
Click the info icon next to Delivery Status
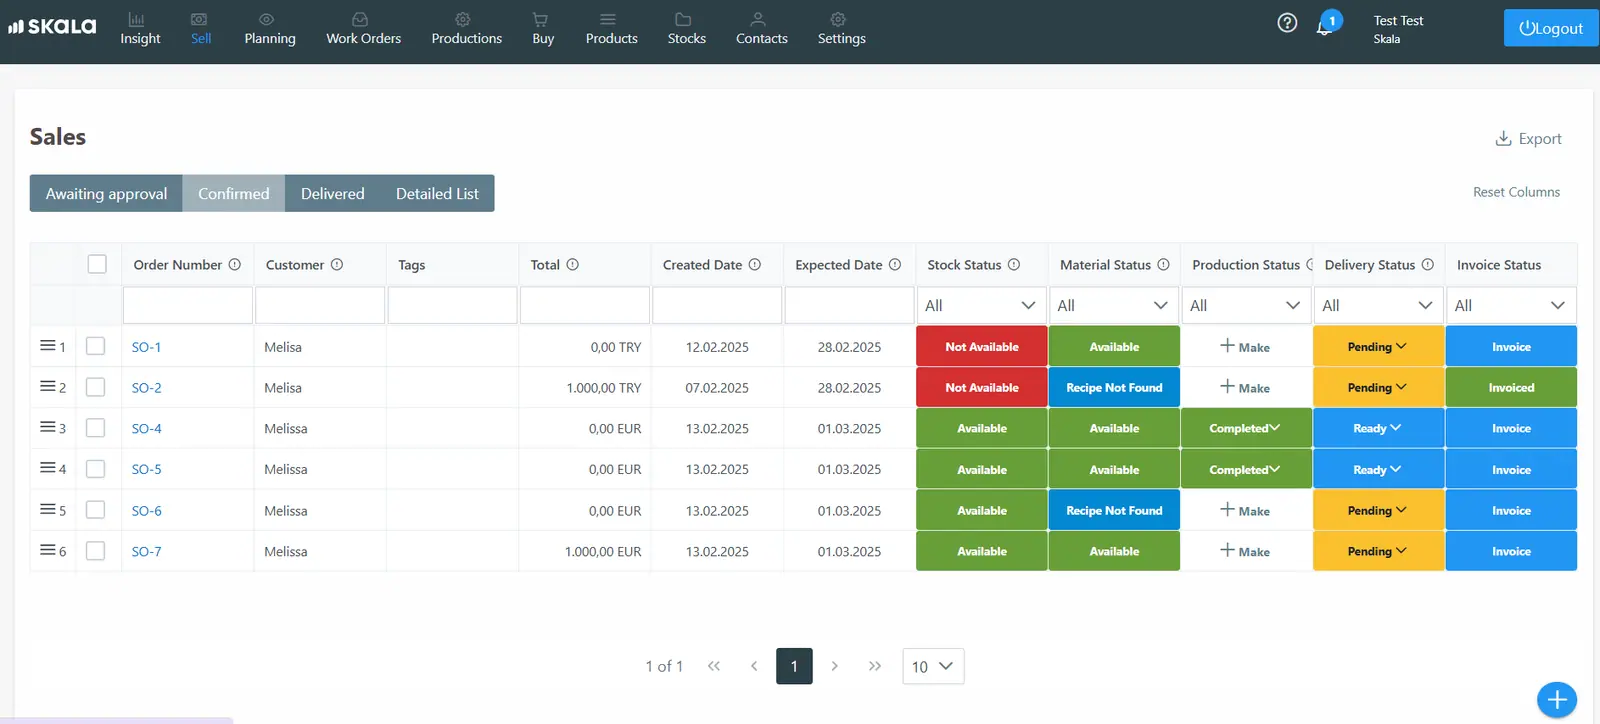pos(1428,265)
